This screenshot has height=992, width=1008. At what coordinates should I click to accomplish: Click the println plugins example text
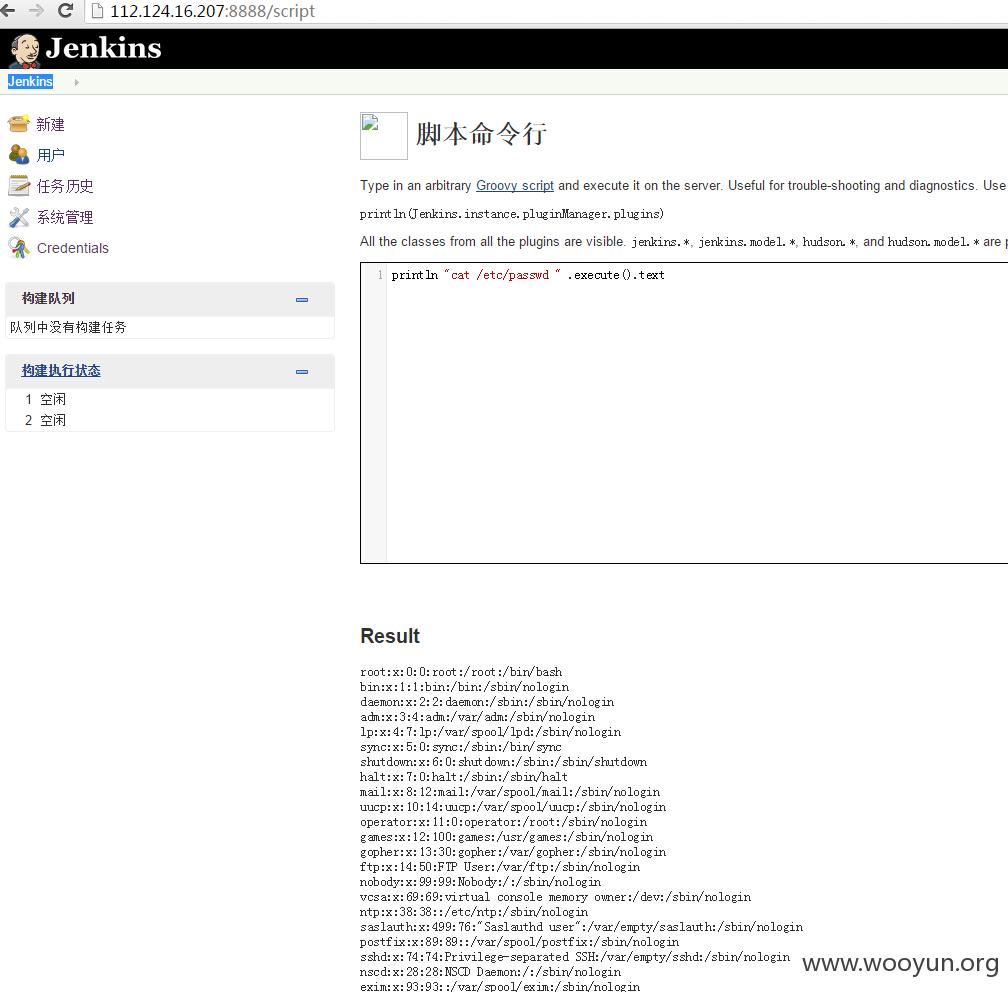[x=512, y=213]
